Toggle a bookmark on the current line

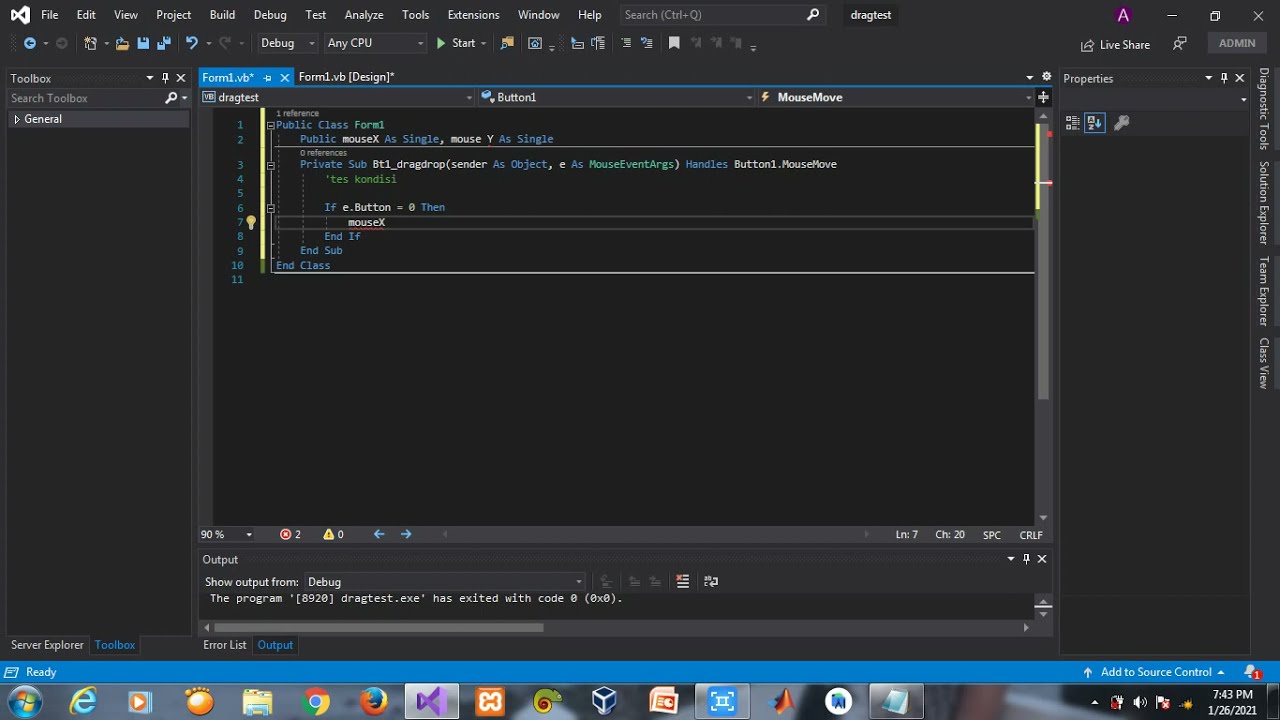click(x=674, y=43)
